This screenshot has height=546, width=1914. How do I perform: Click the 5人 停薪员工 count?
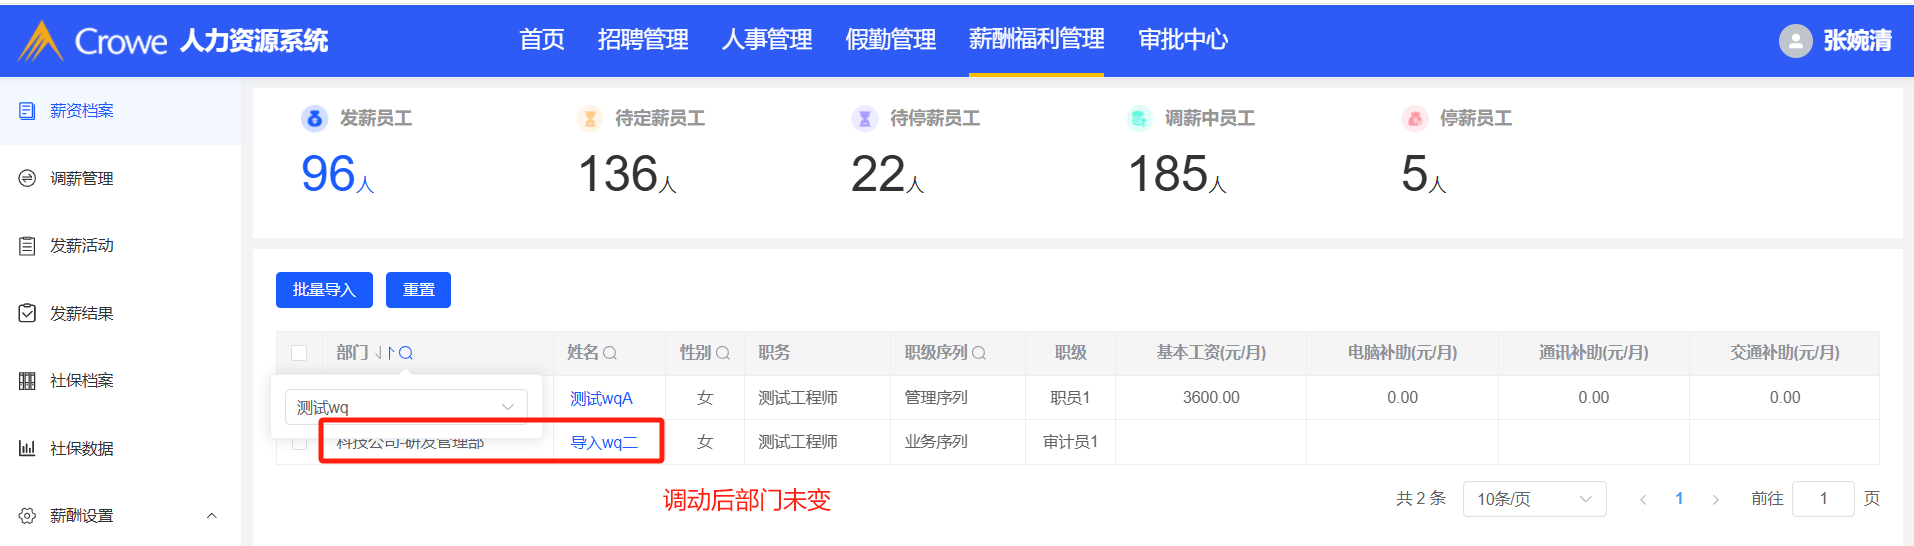(1424, 174)
